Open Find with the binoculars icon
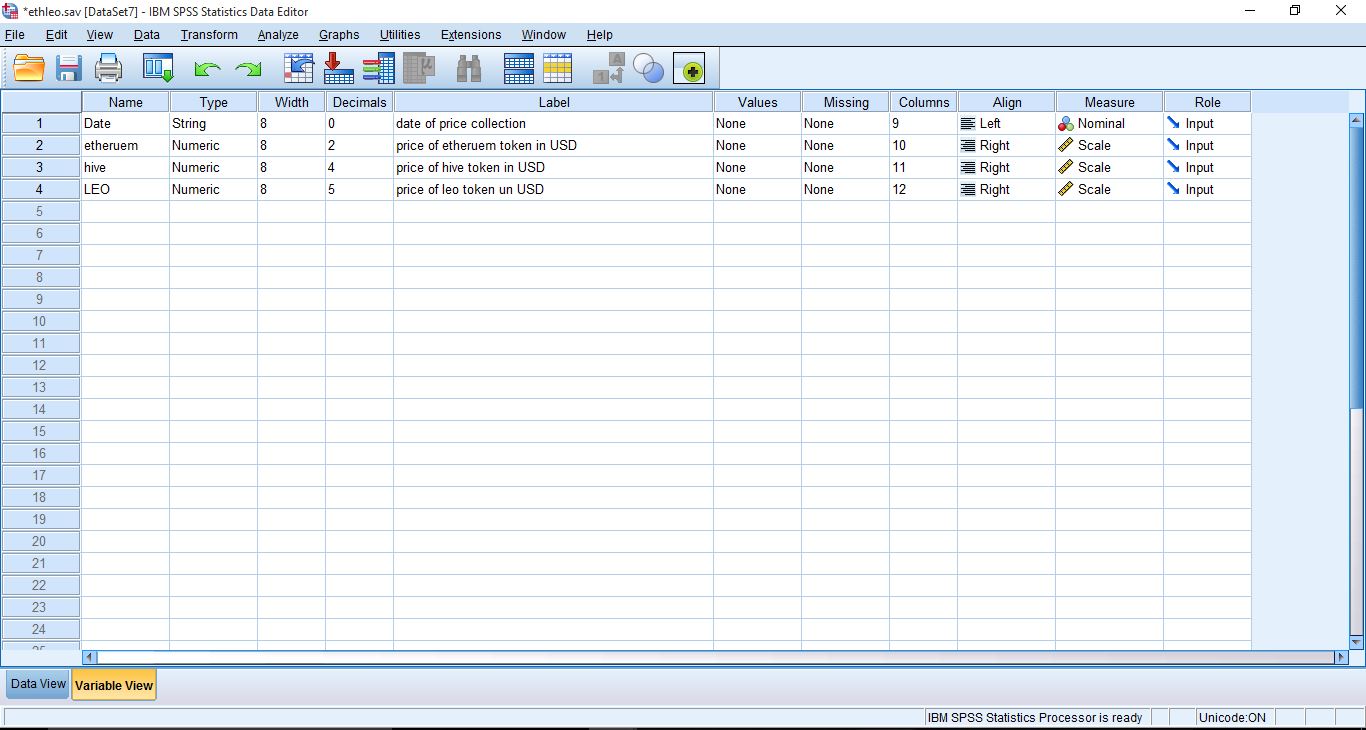The width and height of the screenshot is (1366, 730). click(468, 69)
